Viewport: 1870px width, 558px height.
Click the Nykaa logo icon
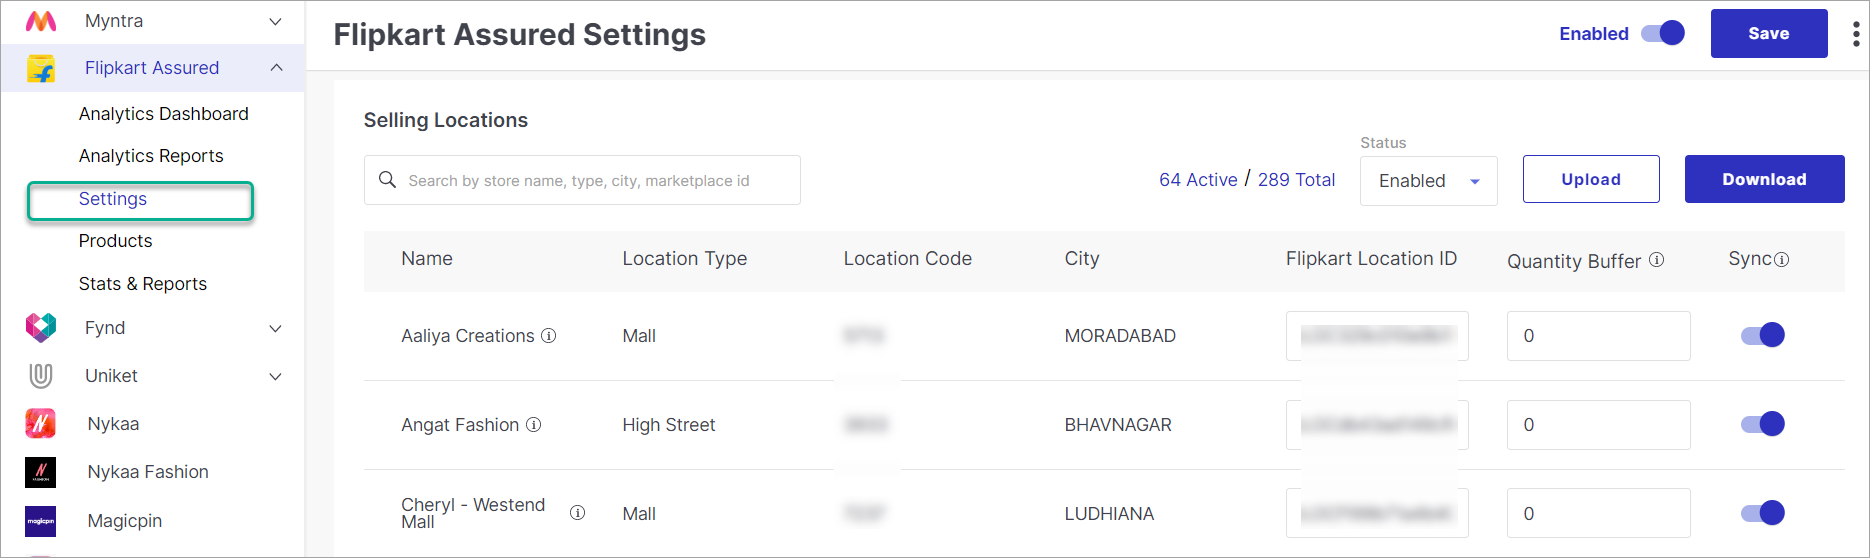[41, 424]
